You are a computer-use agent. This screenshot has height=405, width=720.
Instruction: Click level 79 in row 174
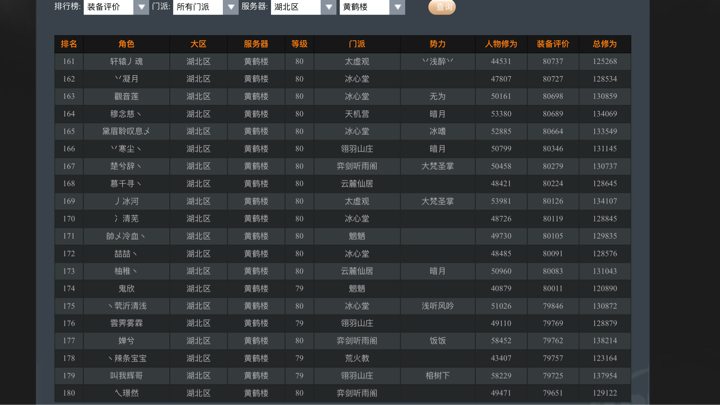[x=299, y=288]
